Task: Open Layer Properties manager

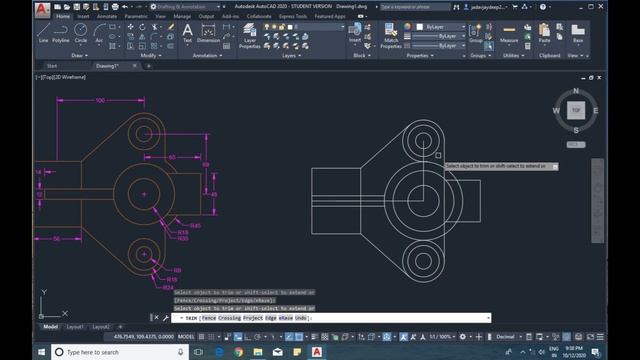Action: tap(249, 36)
